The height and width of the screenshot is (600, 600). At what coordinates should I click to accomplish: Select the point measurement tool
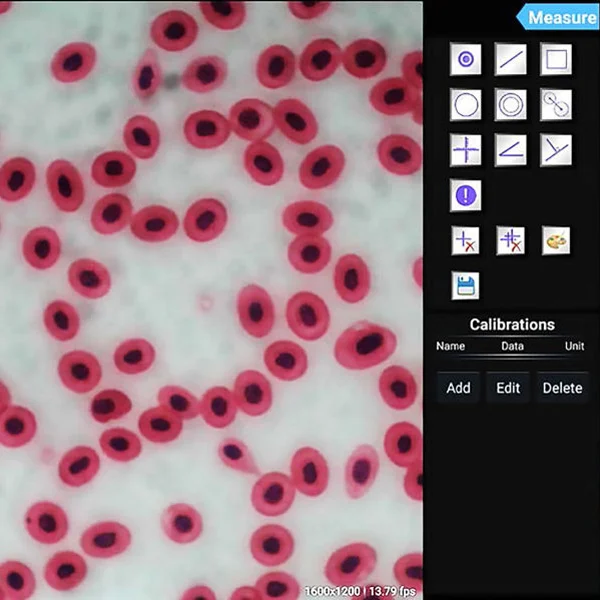tap(465, 59)
